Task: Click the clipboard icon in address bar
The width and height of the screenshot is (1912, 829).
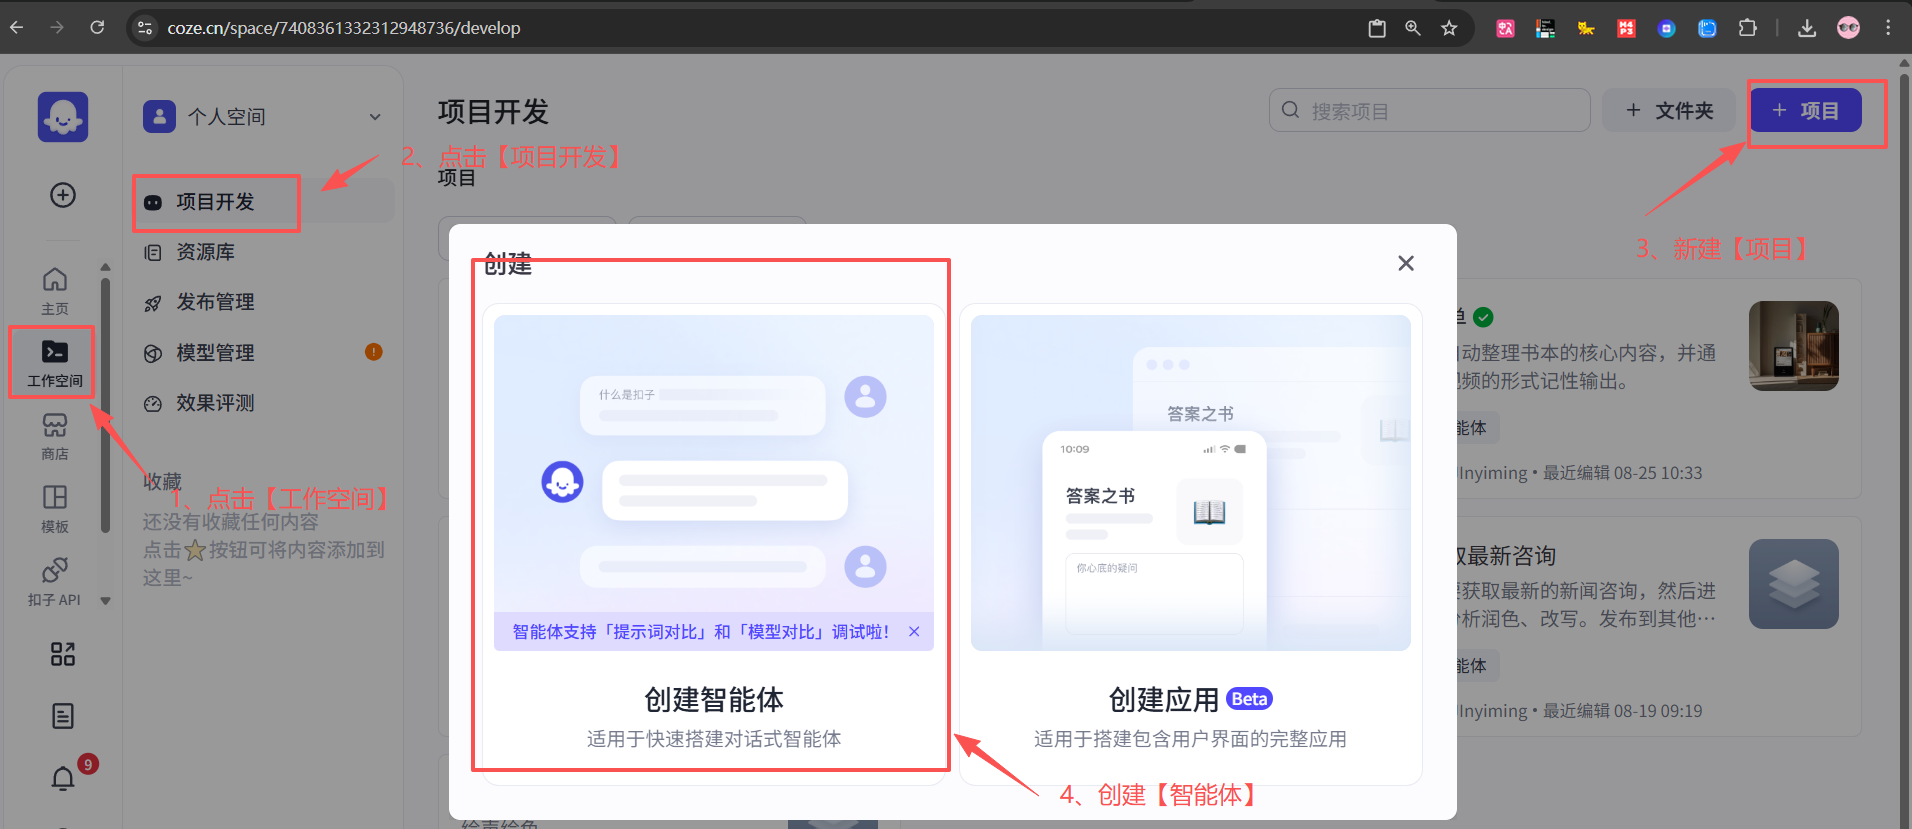Action: pos(1377,28)
